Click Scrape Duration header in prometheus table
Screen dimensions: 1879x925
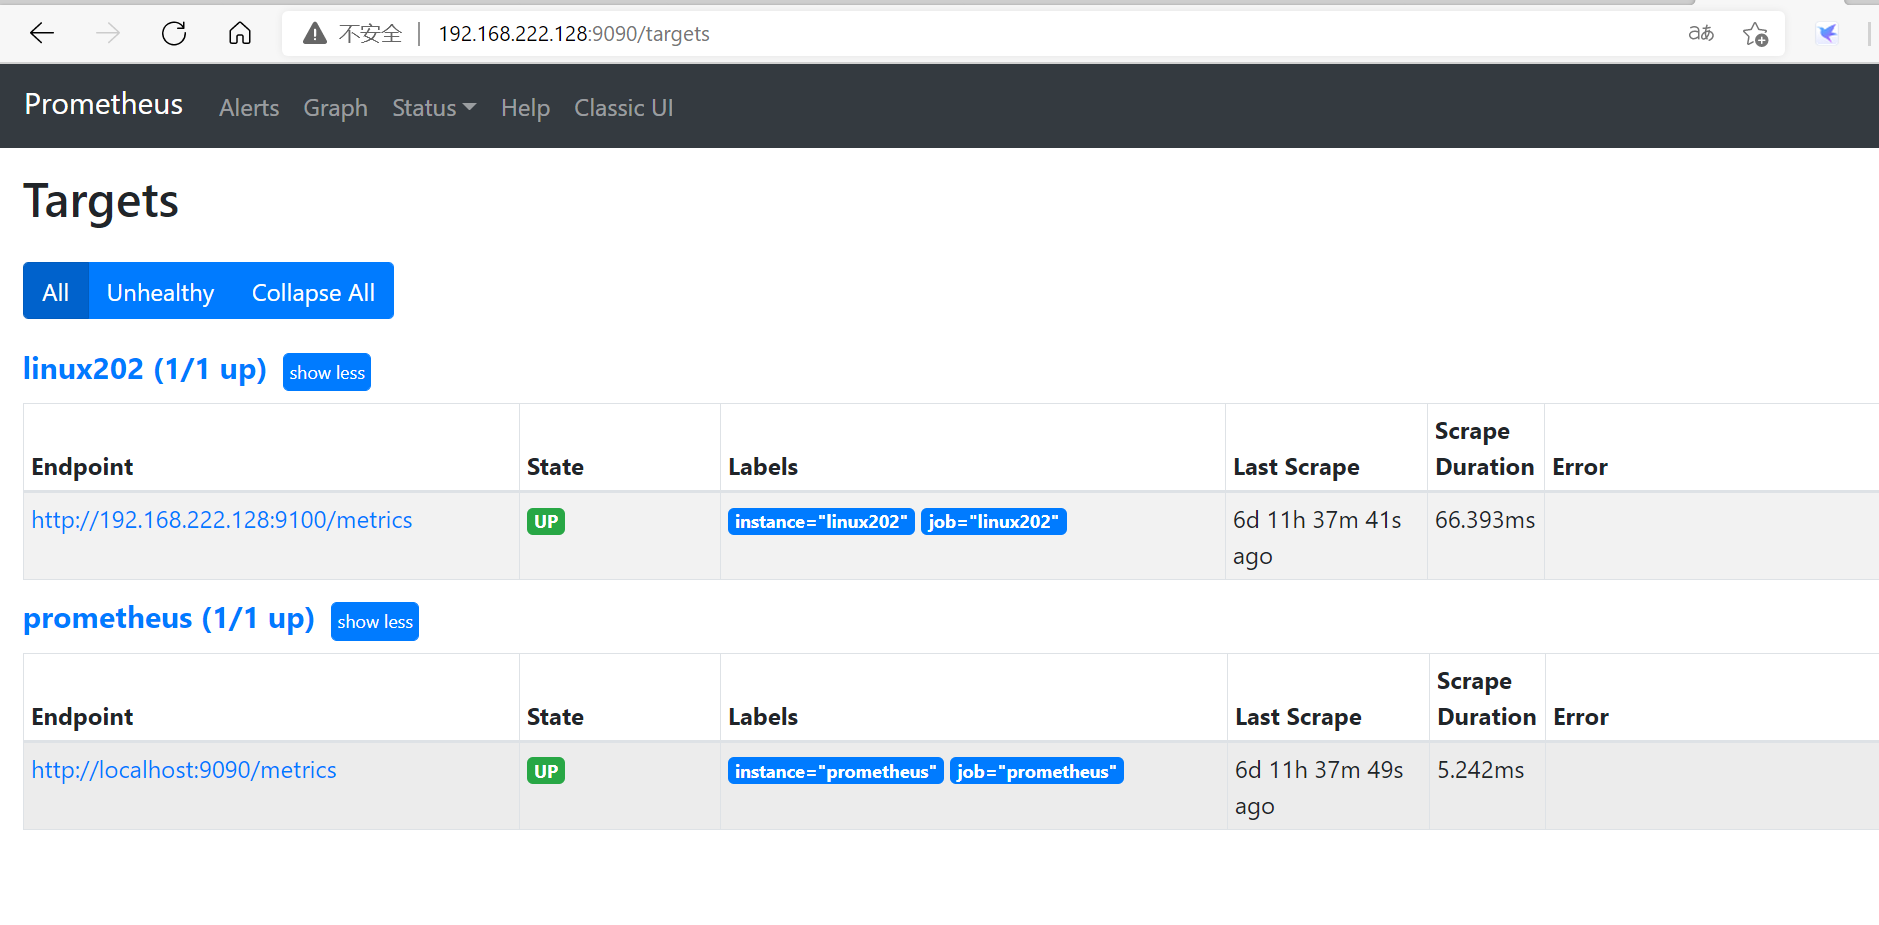point(1487,699)
